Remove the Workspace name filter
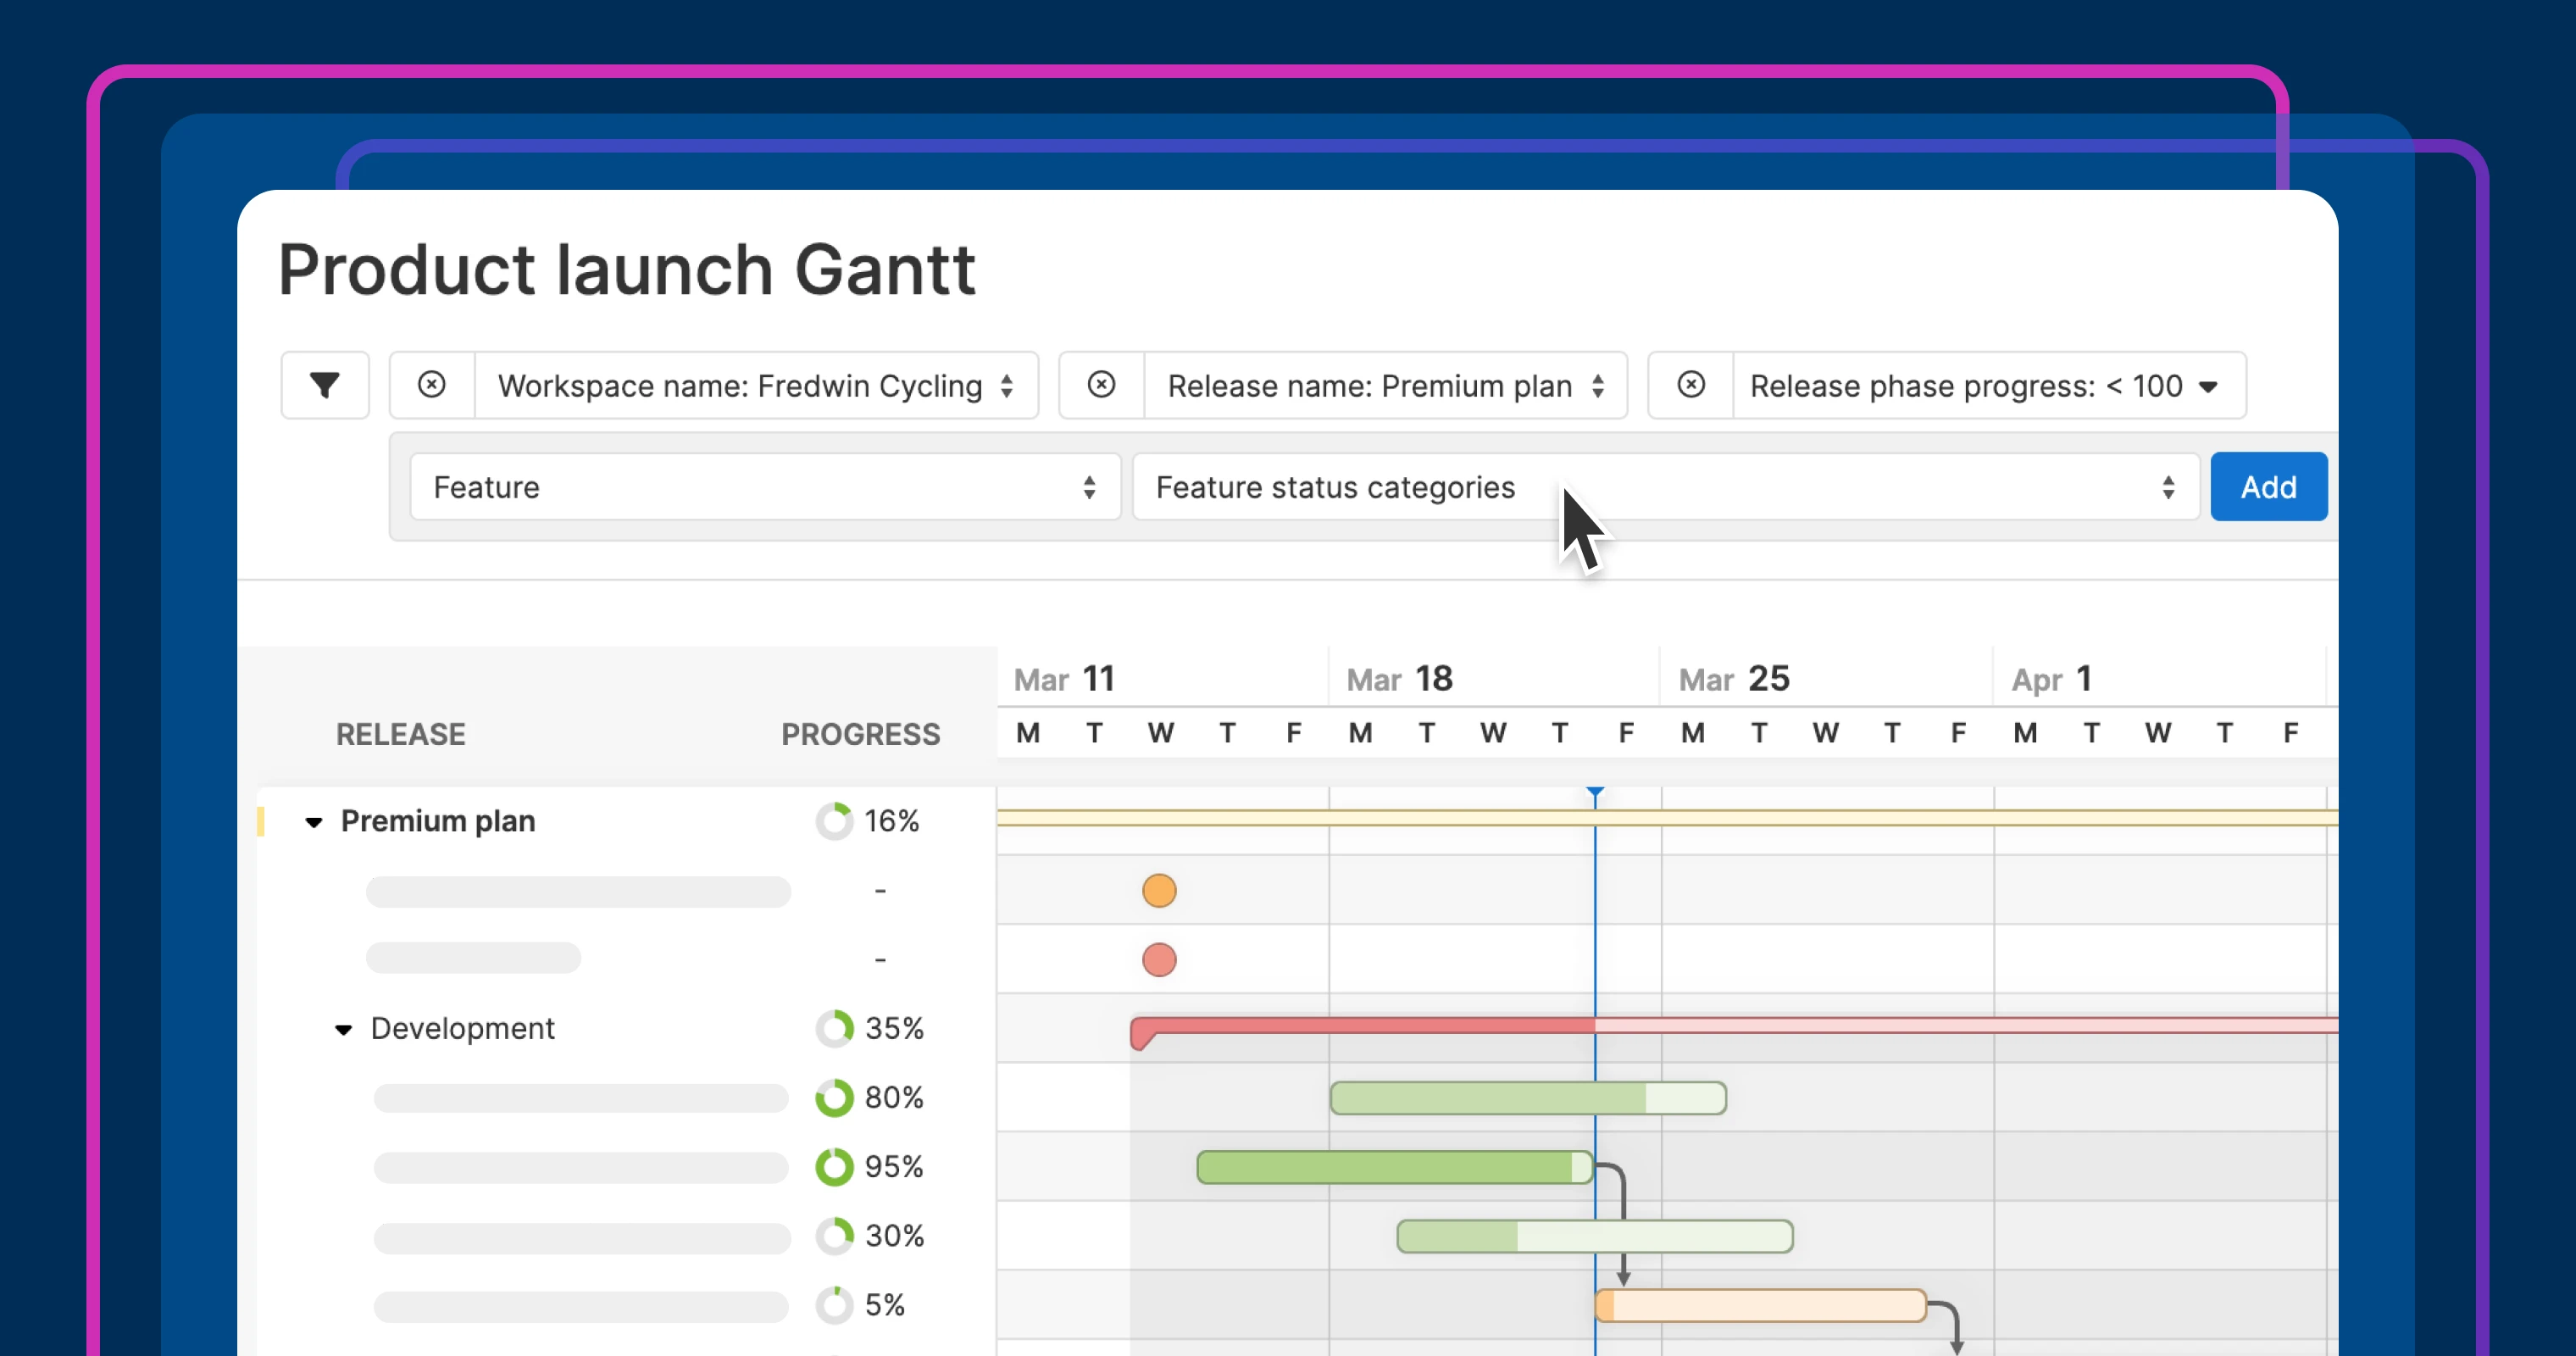 click(x=431, y=385)
